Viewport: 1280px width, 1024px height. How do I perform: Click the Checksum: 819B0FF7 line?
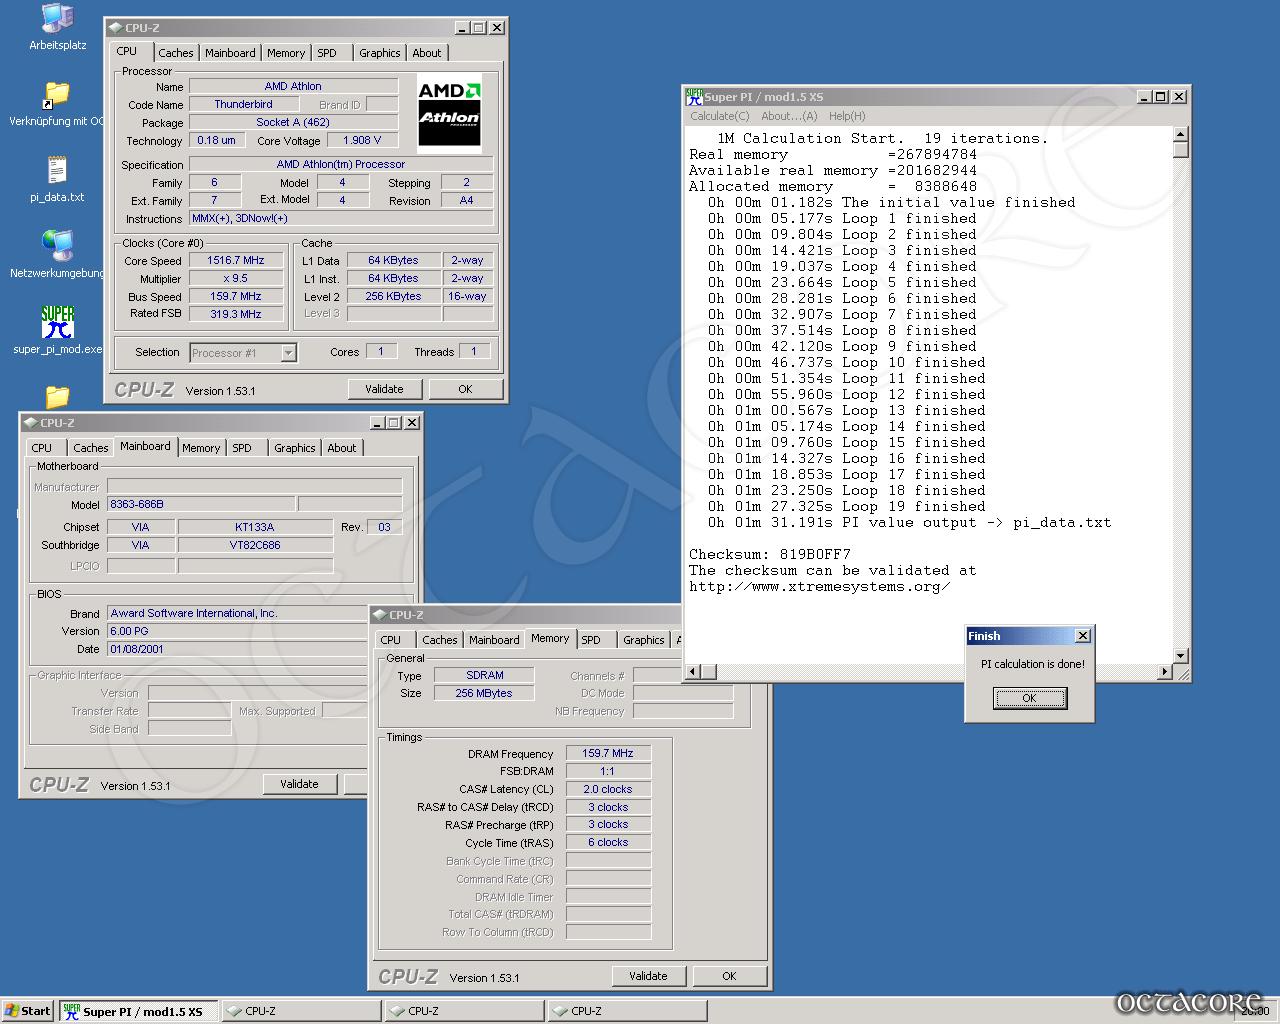point(770,554)
